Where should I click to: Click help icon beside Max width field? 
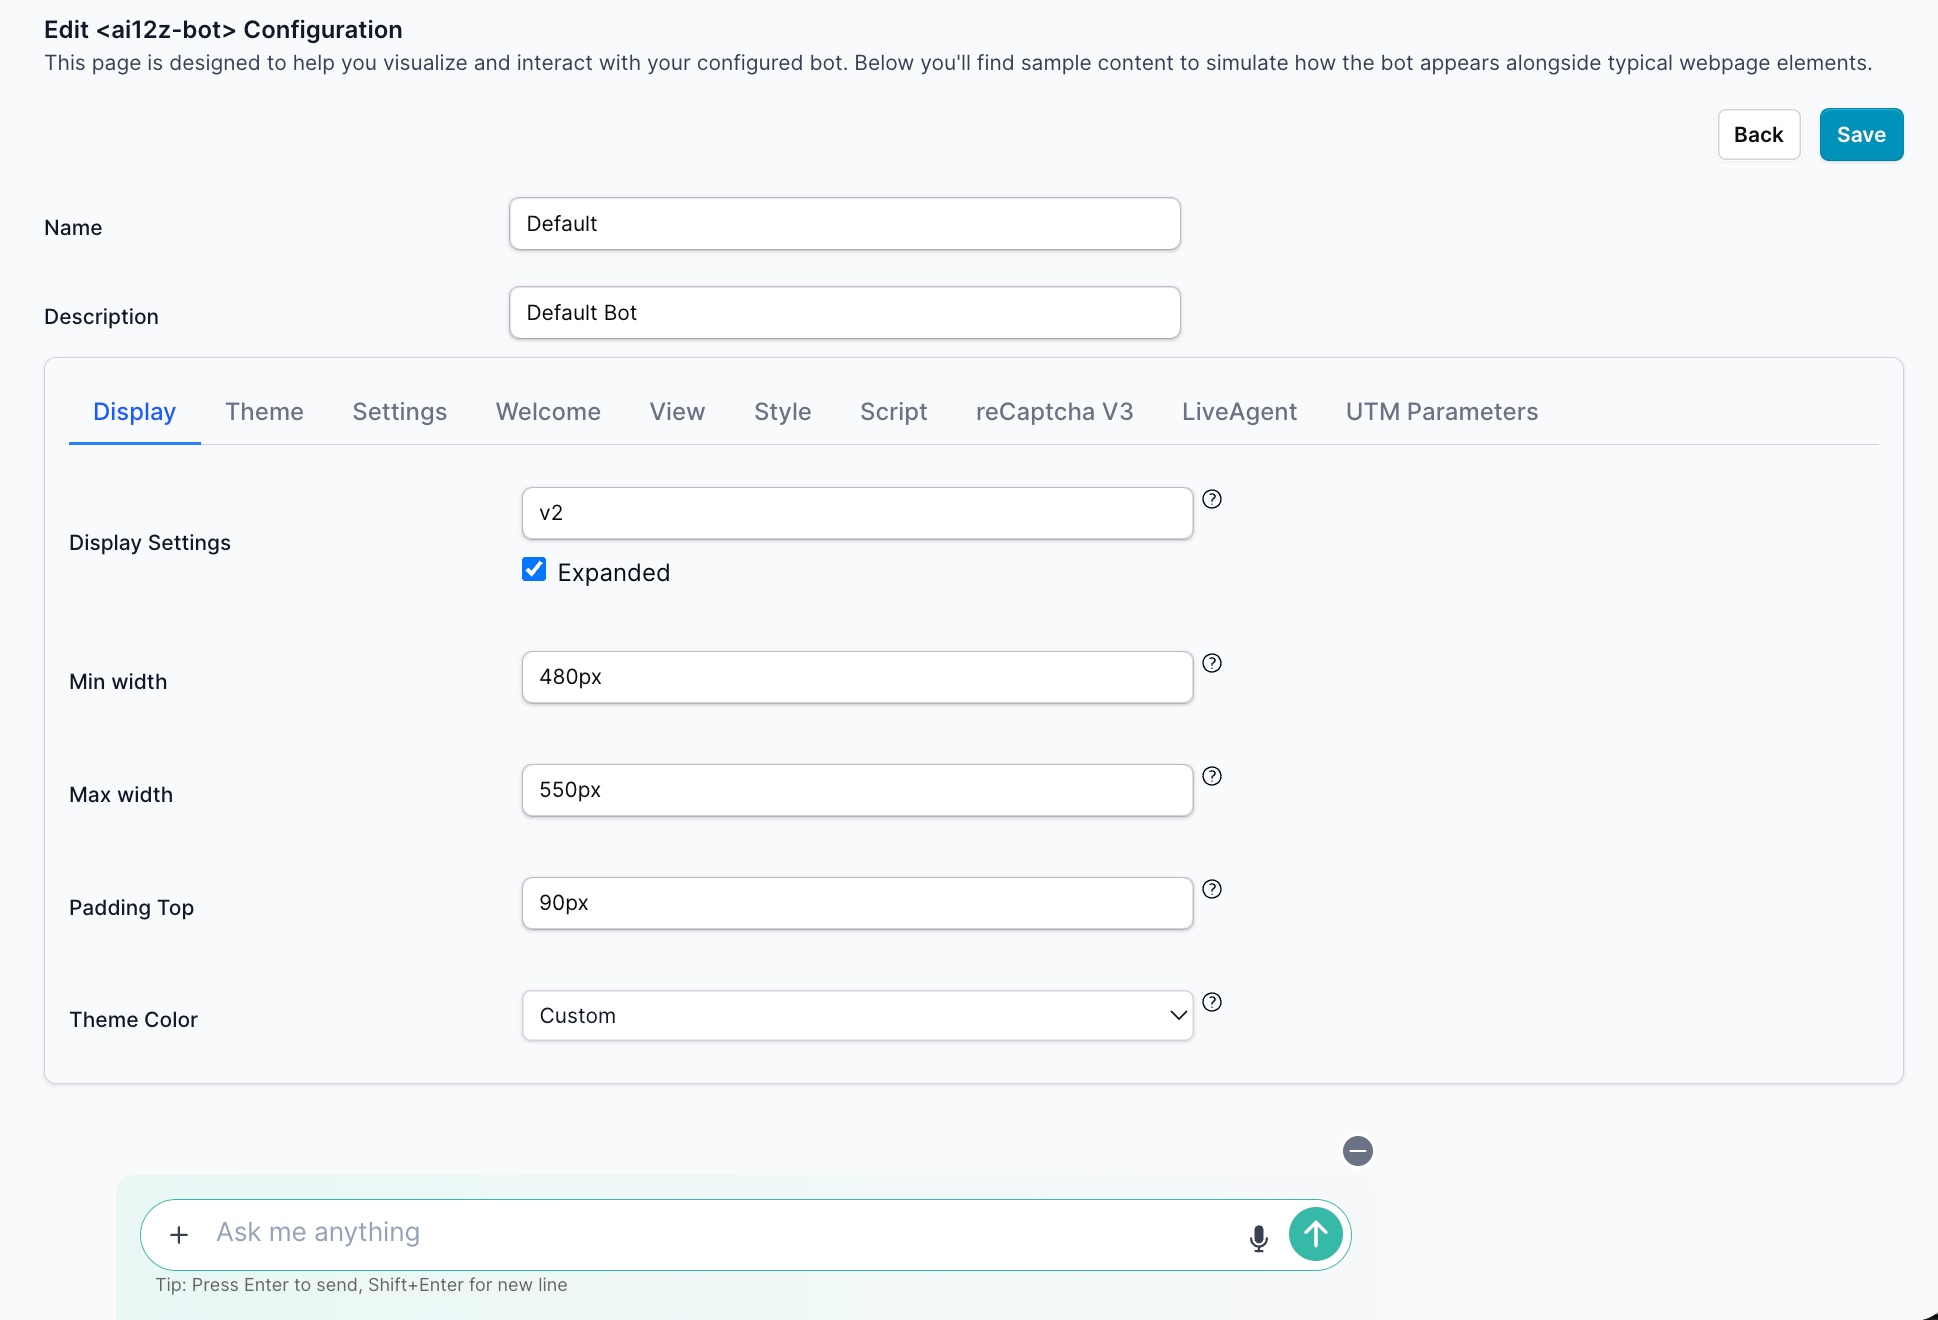pos(1211,776)
